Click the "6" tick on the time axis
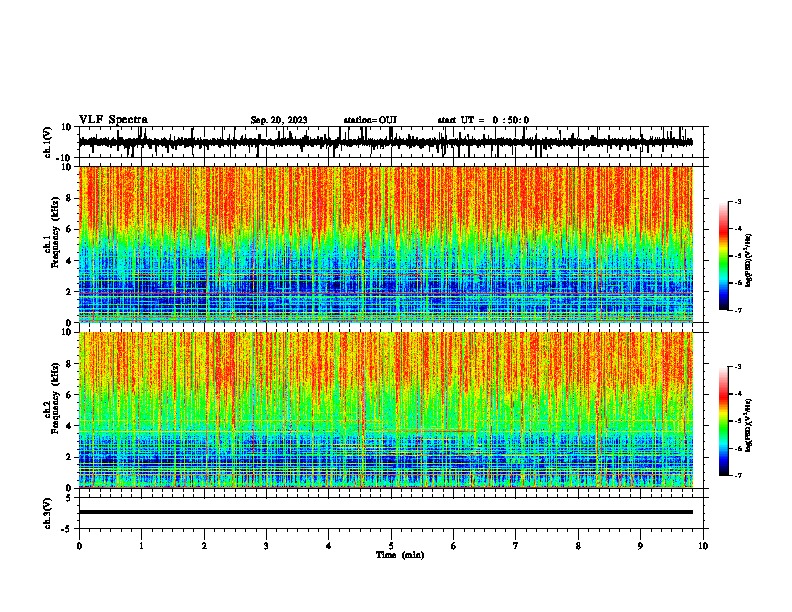The width and height of the screenshot is (792, 612). click(454, 546)
